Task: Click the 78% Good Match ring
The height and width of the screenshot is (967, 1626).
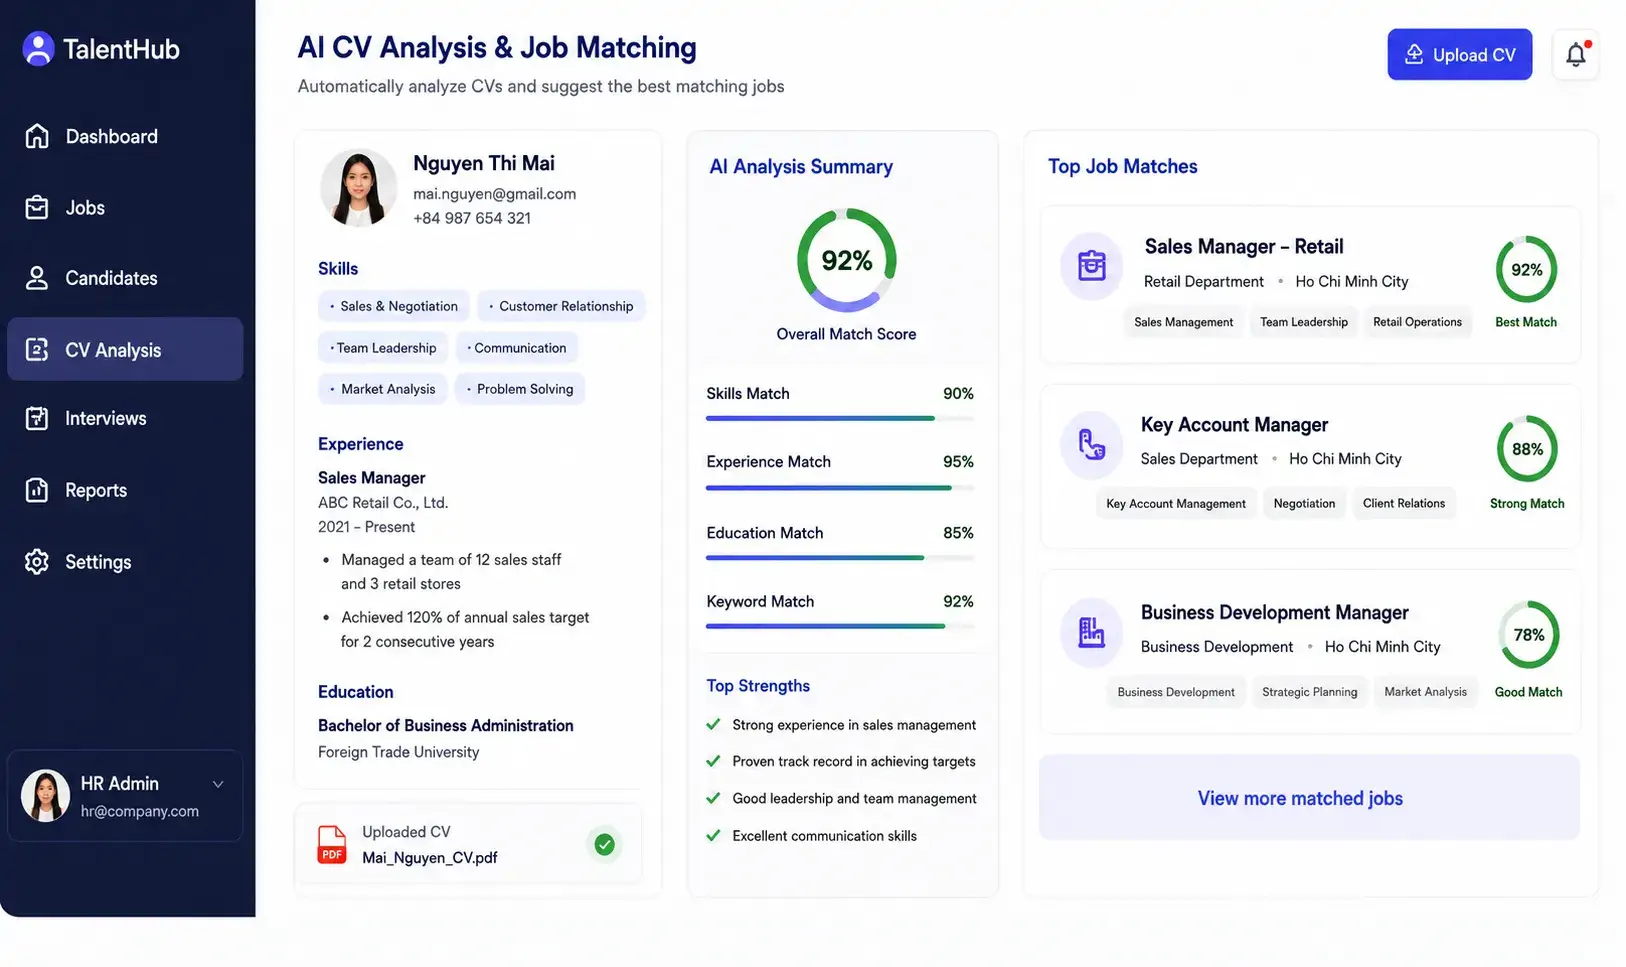Action: [1528, 635]
